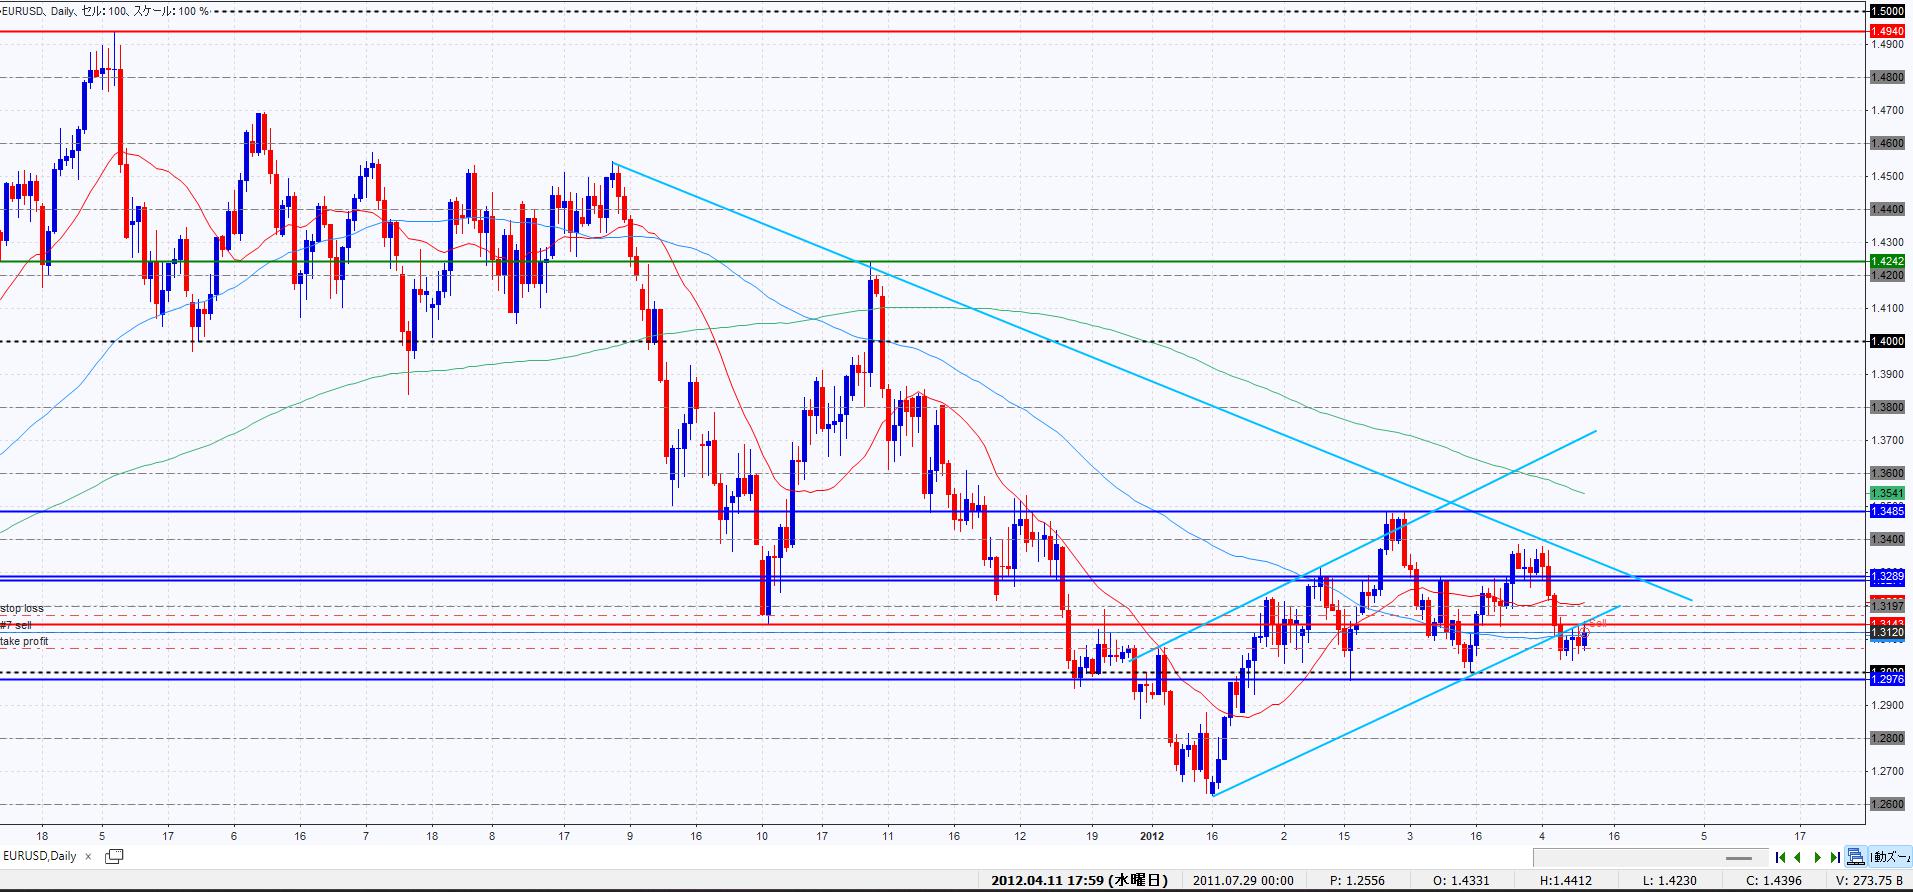Click the cascade windows icon near auto zoom
This screenshot has width=1913, height=892.
tap(1855, 857)
